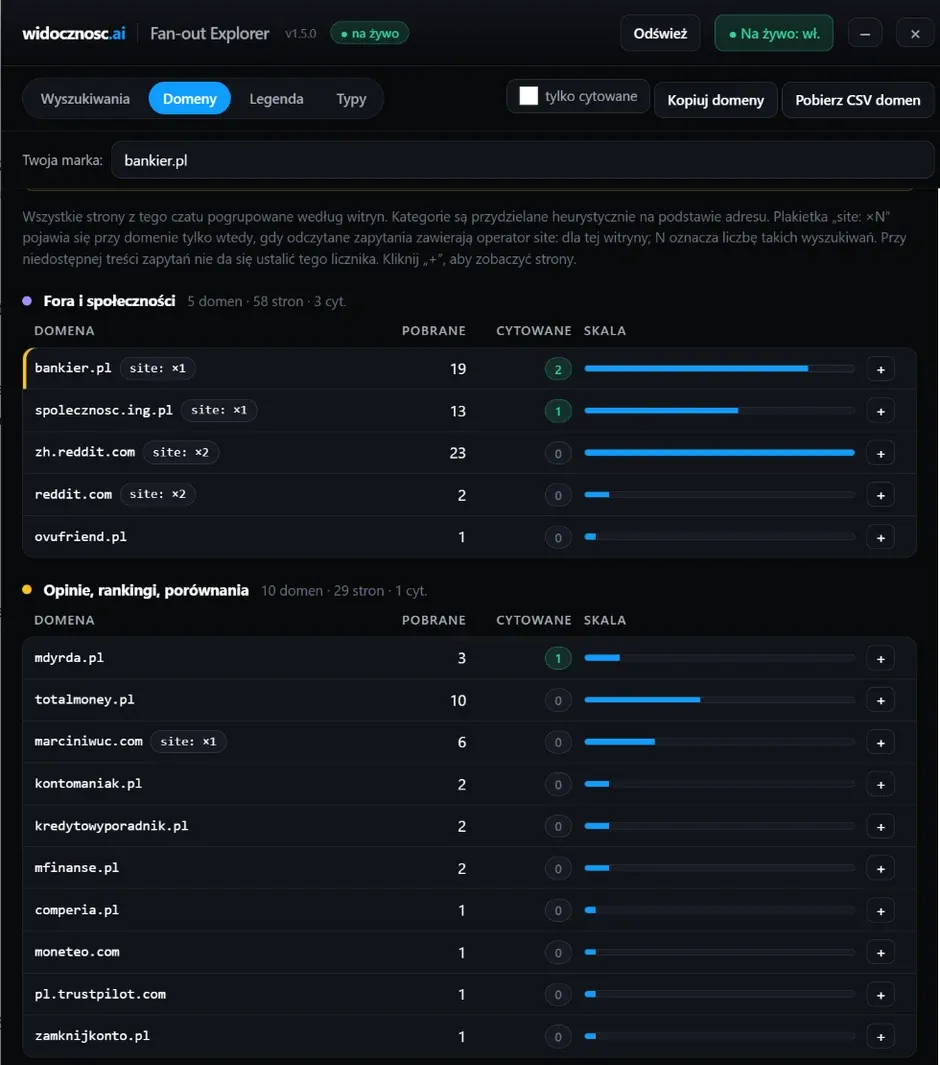This screenshot has height=1065, width=940.
Task: Expand pages for pl.trustpilot.com row
Action: coord(880,995)
